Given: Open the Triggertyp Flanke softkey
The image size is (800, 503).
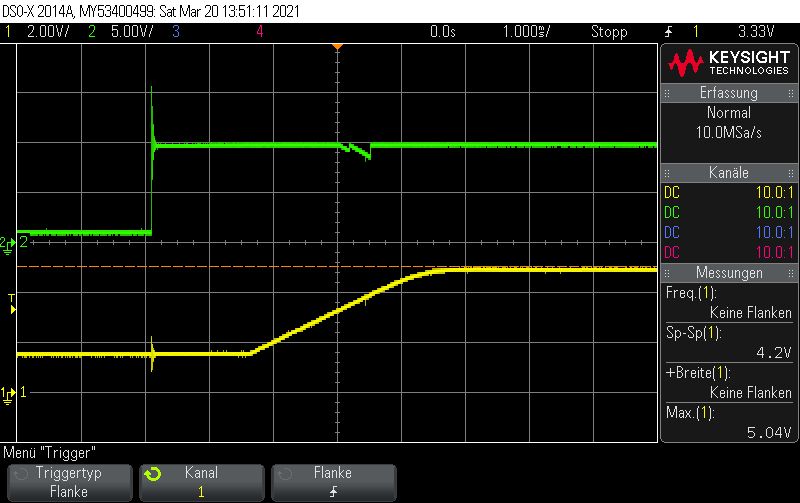Looking at the screenshot, I should point(69,482).
